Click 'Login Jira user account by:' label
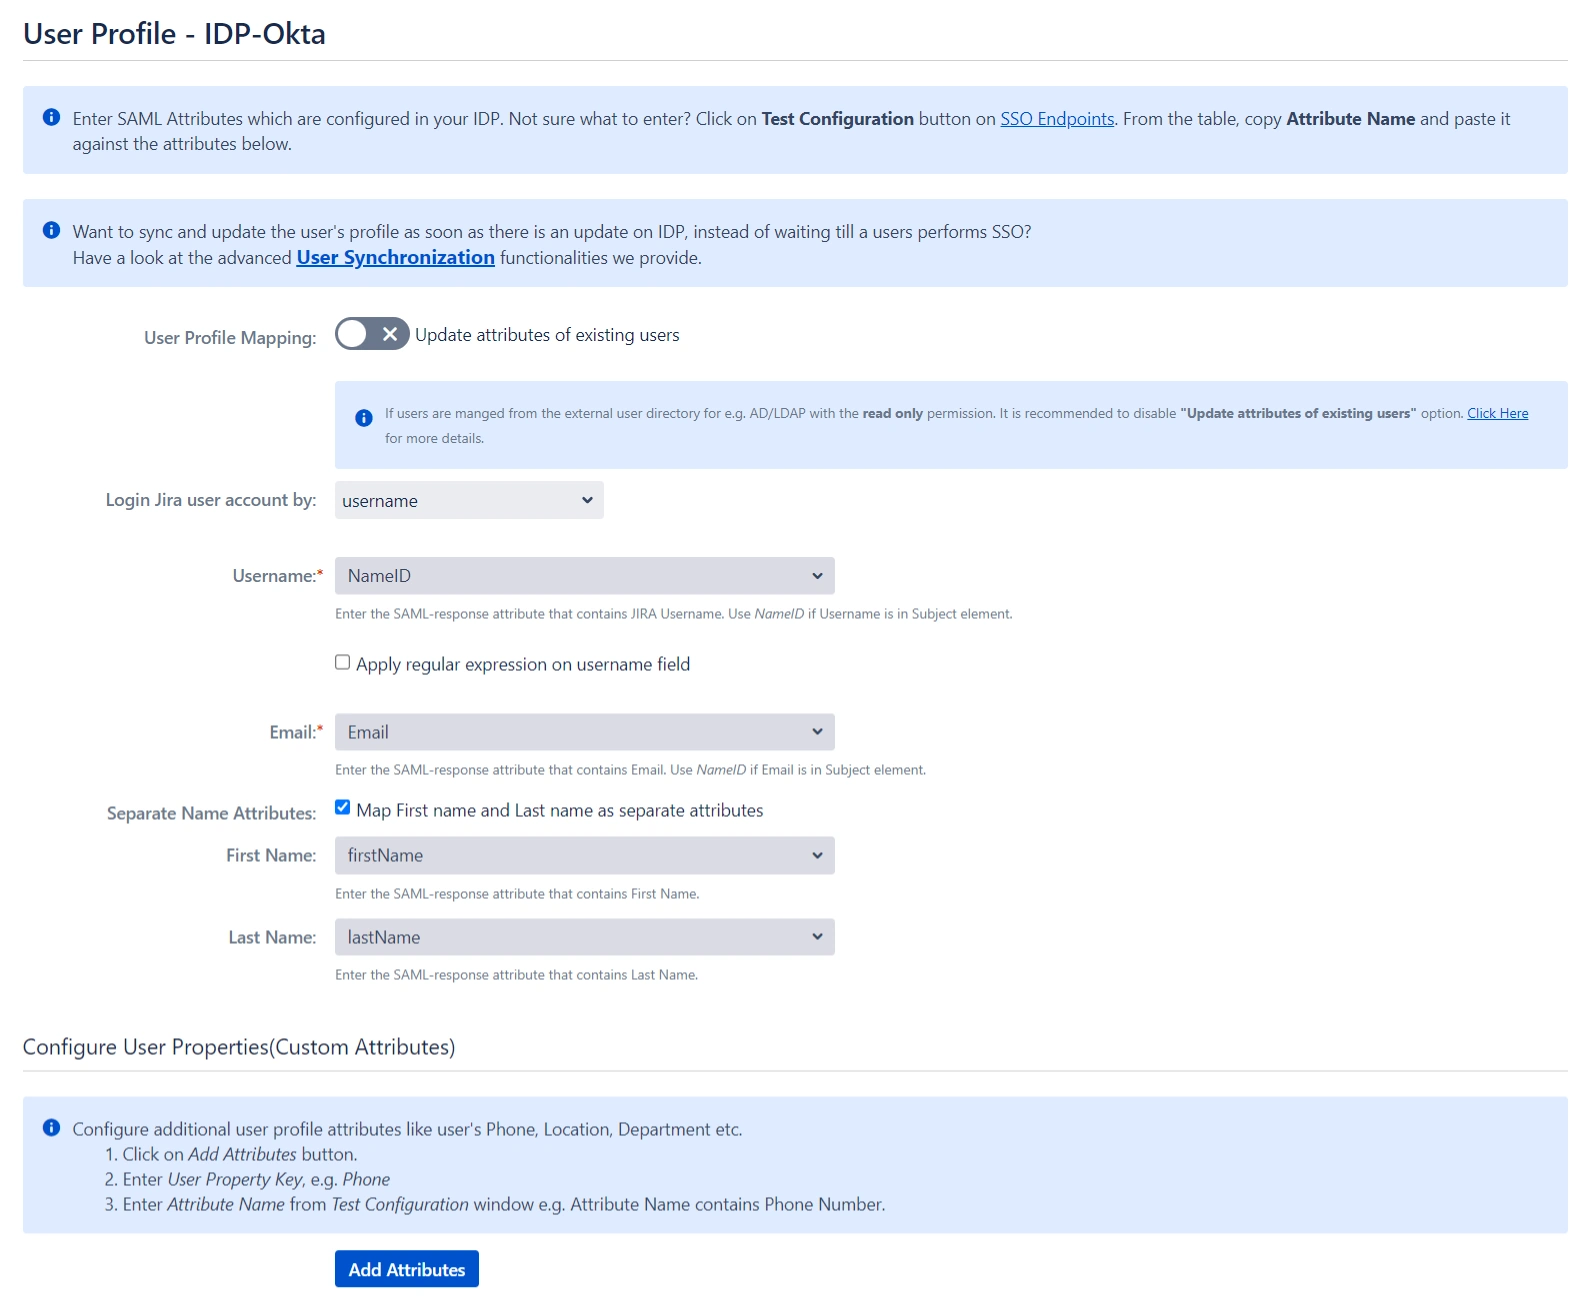Image resolution: width=1592 pixels, height=1305 pixels. pyautogui.click(x=211, y=500)
